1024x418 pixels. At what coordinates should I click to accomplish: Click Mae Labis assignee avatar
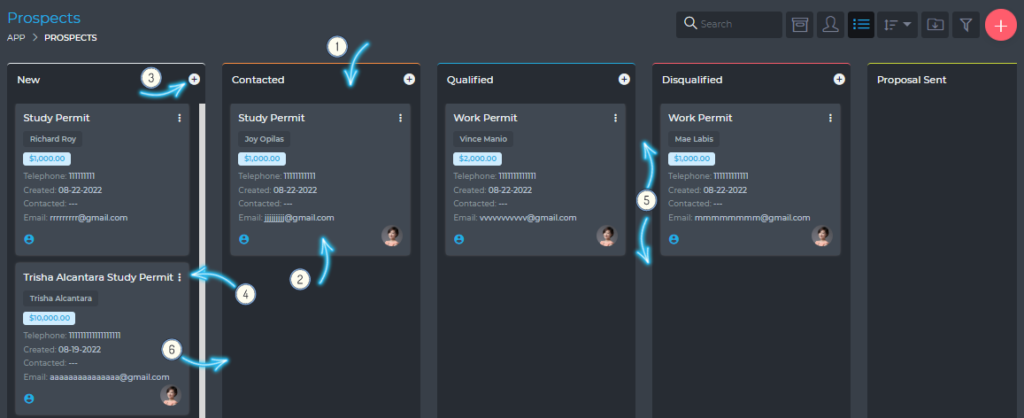coord(821,236)
